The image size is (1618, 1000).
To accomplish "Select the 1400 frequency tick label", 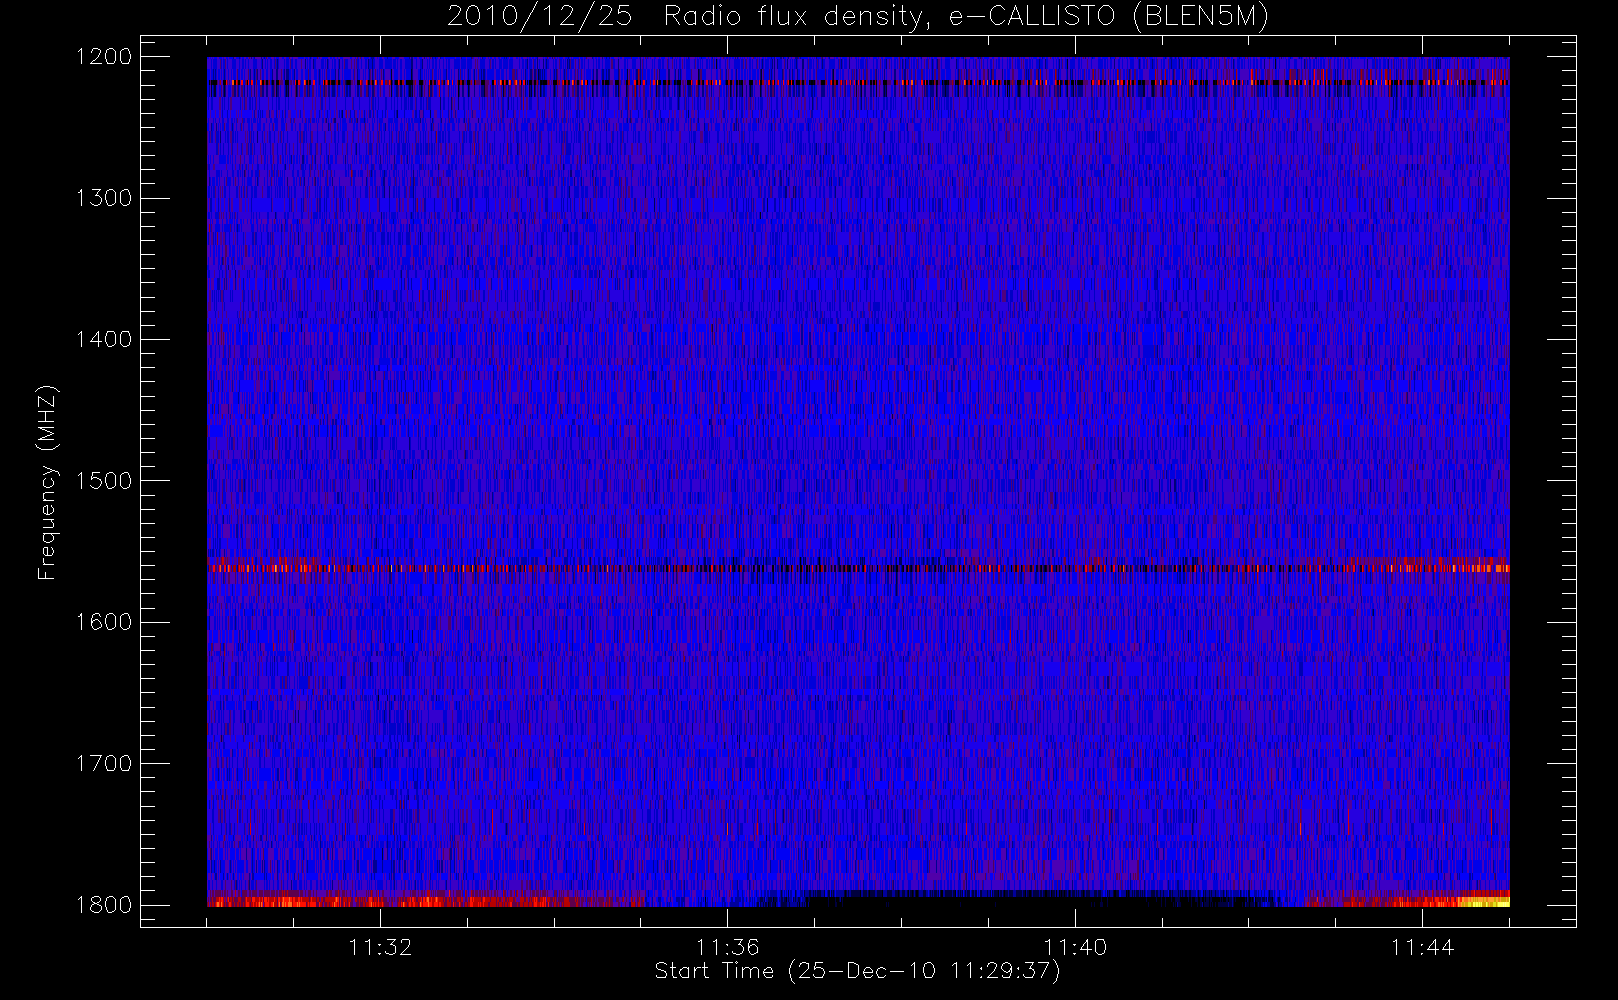I will 104,340.
